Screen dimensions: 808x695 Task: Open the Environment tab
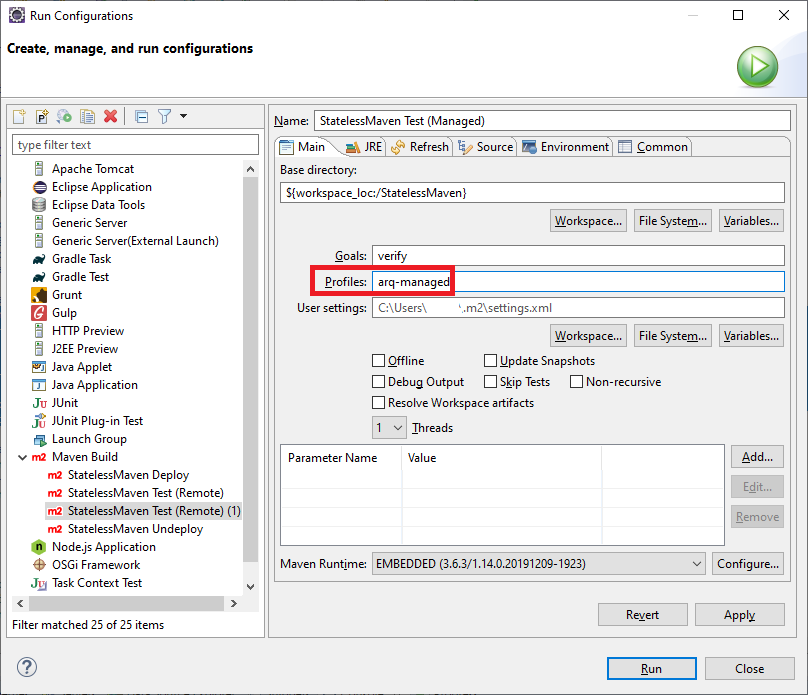[x=565, y=147]
